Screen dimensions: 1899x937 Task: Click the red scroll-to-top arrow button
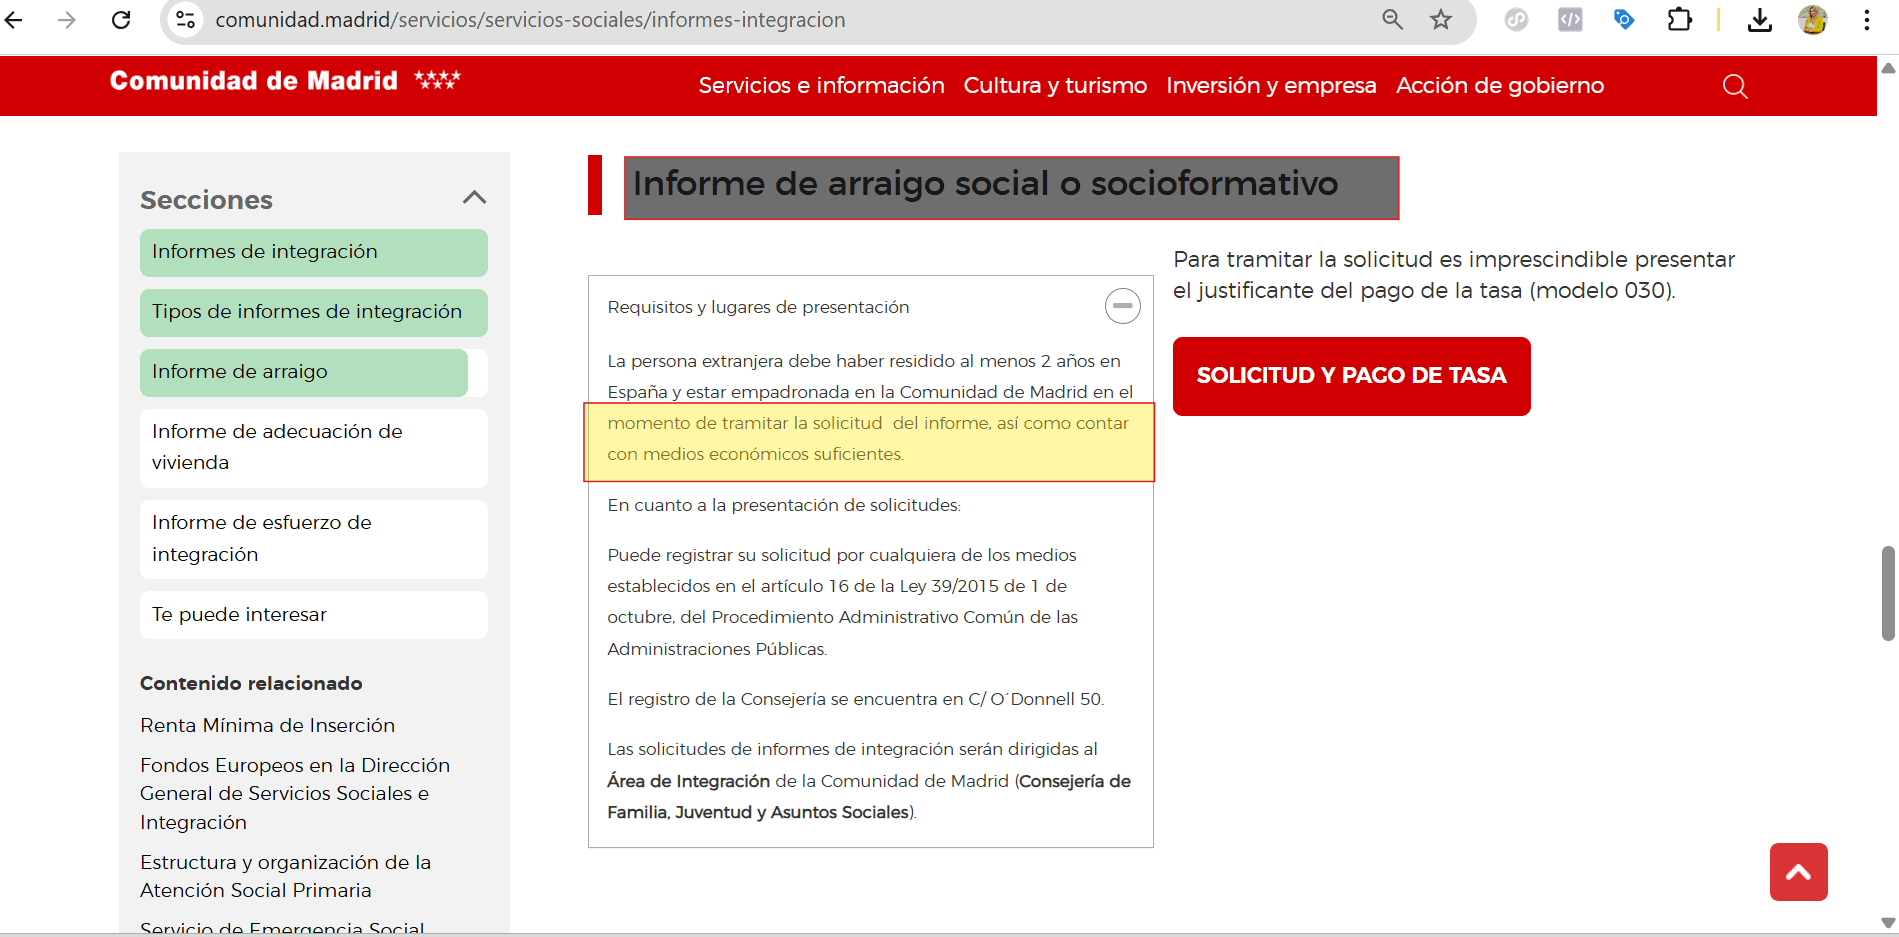1798,872
